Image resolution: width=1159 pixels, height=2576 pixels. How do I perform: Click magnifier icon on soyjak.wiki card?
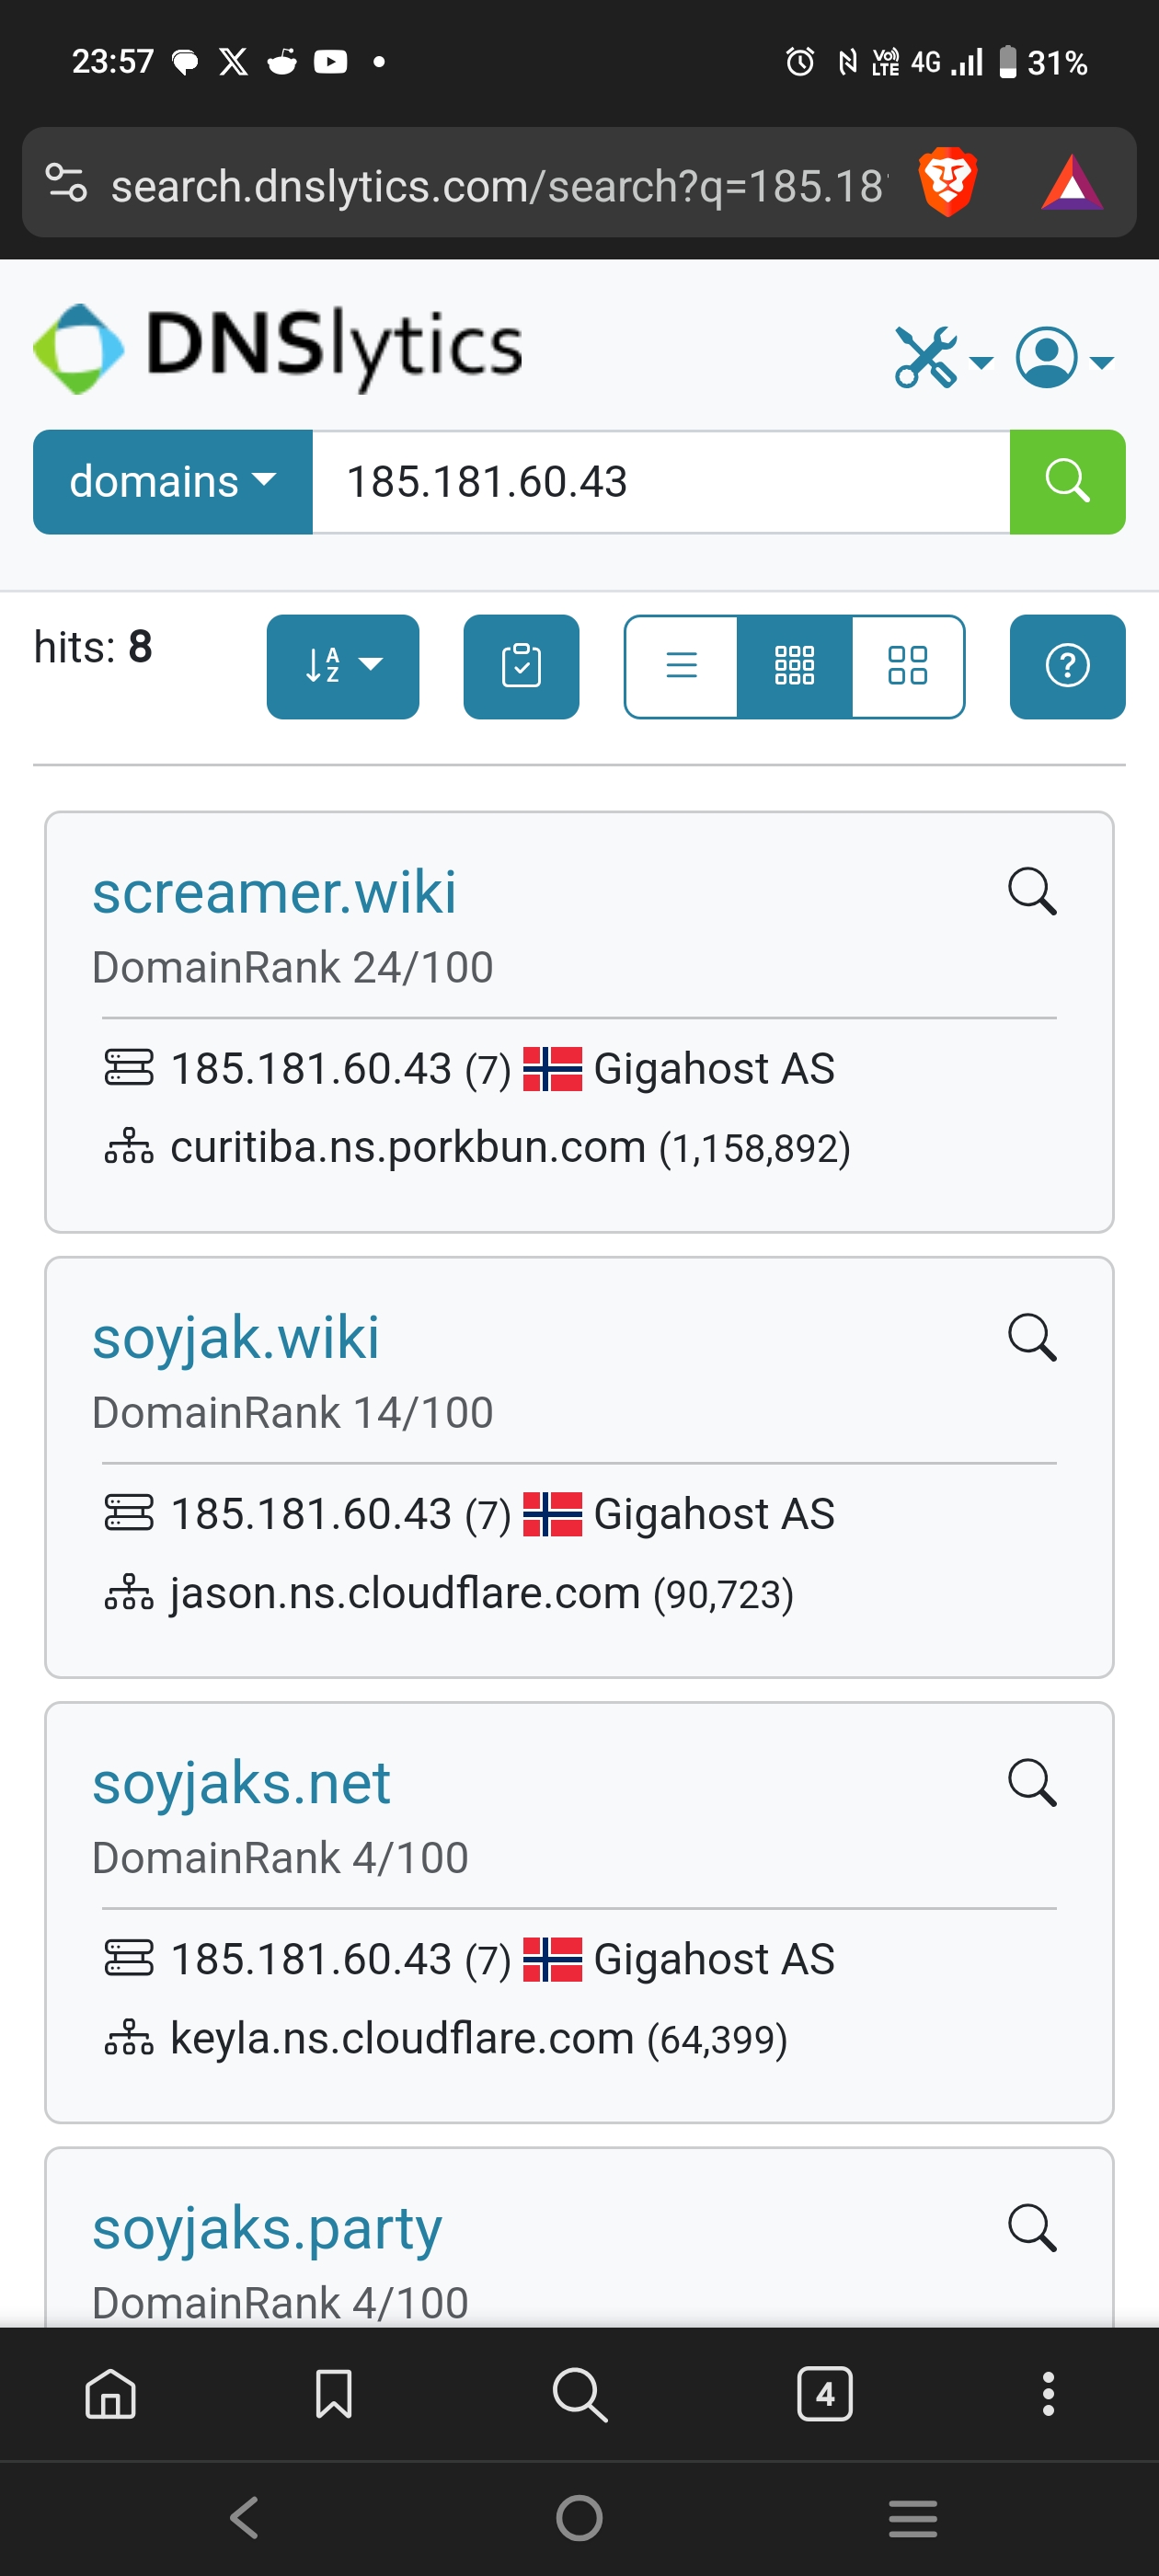(1032, 1338)
